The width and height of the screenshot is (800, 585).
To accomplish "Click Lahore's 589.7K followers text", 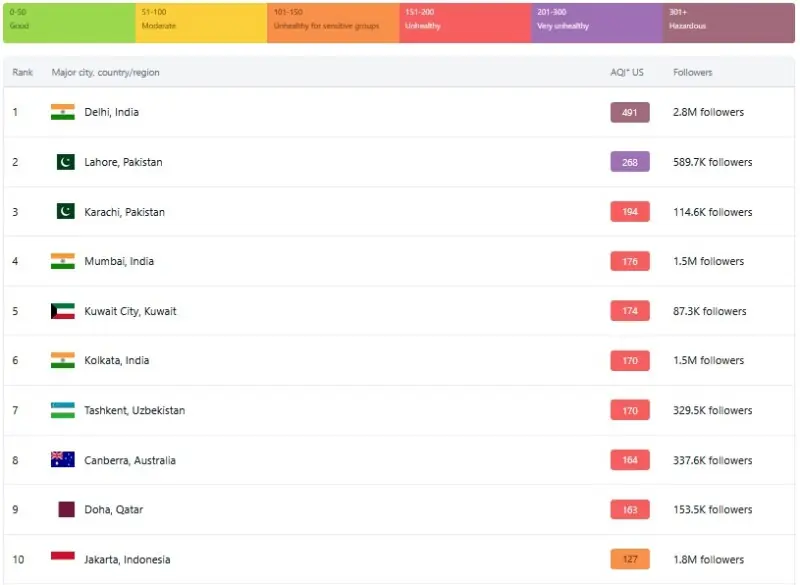I will pyautogui.click(x=712, y=162).
